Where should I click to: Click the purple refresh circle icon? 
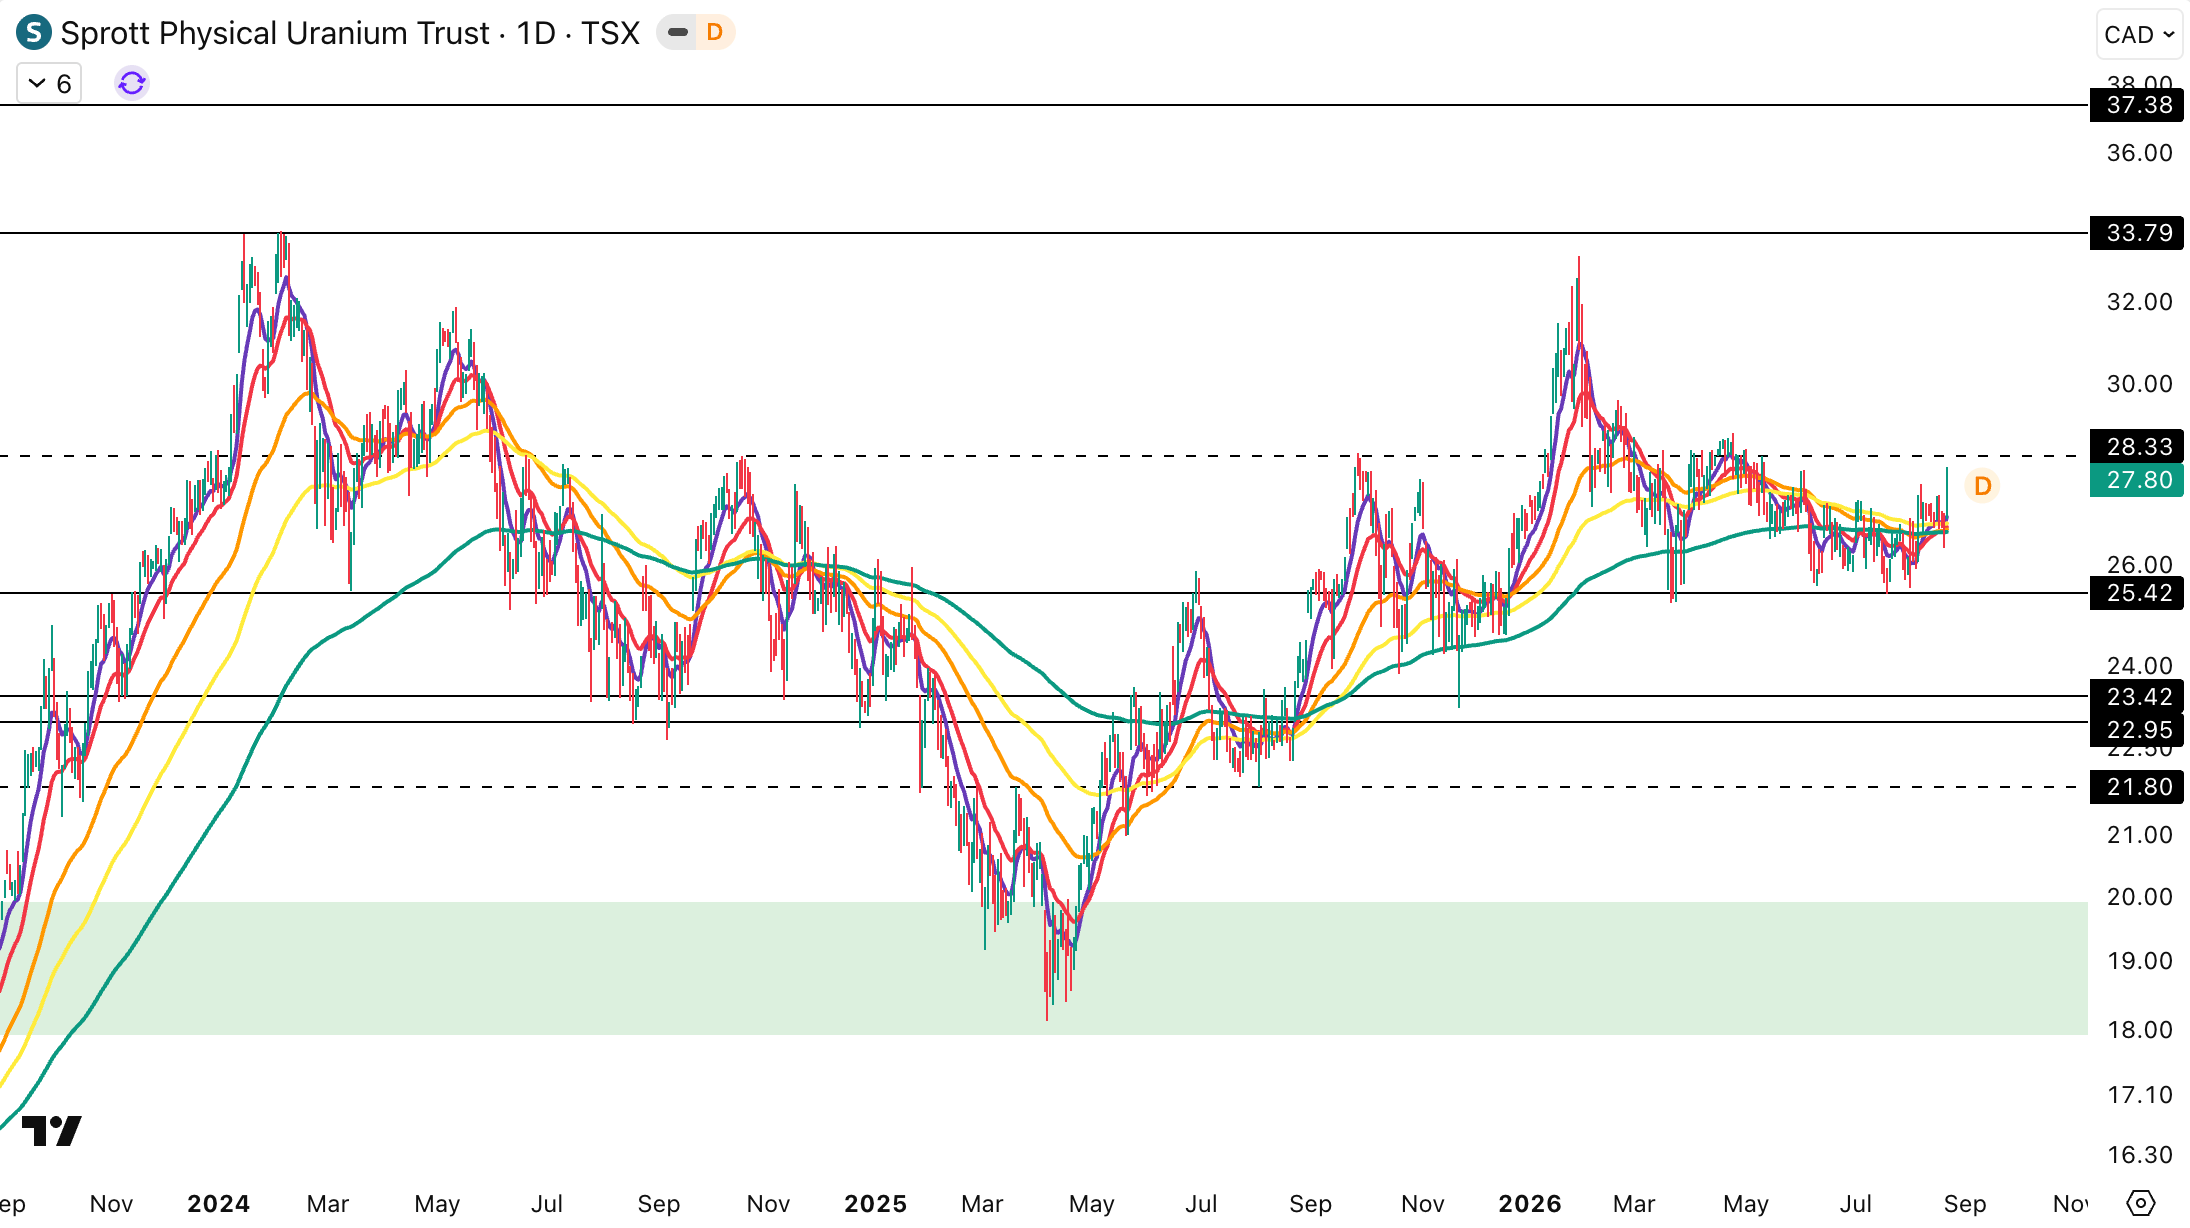click(132, 83)
